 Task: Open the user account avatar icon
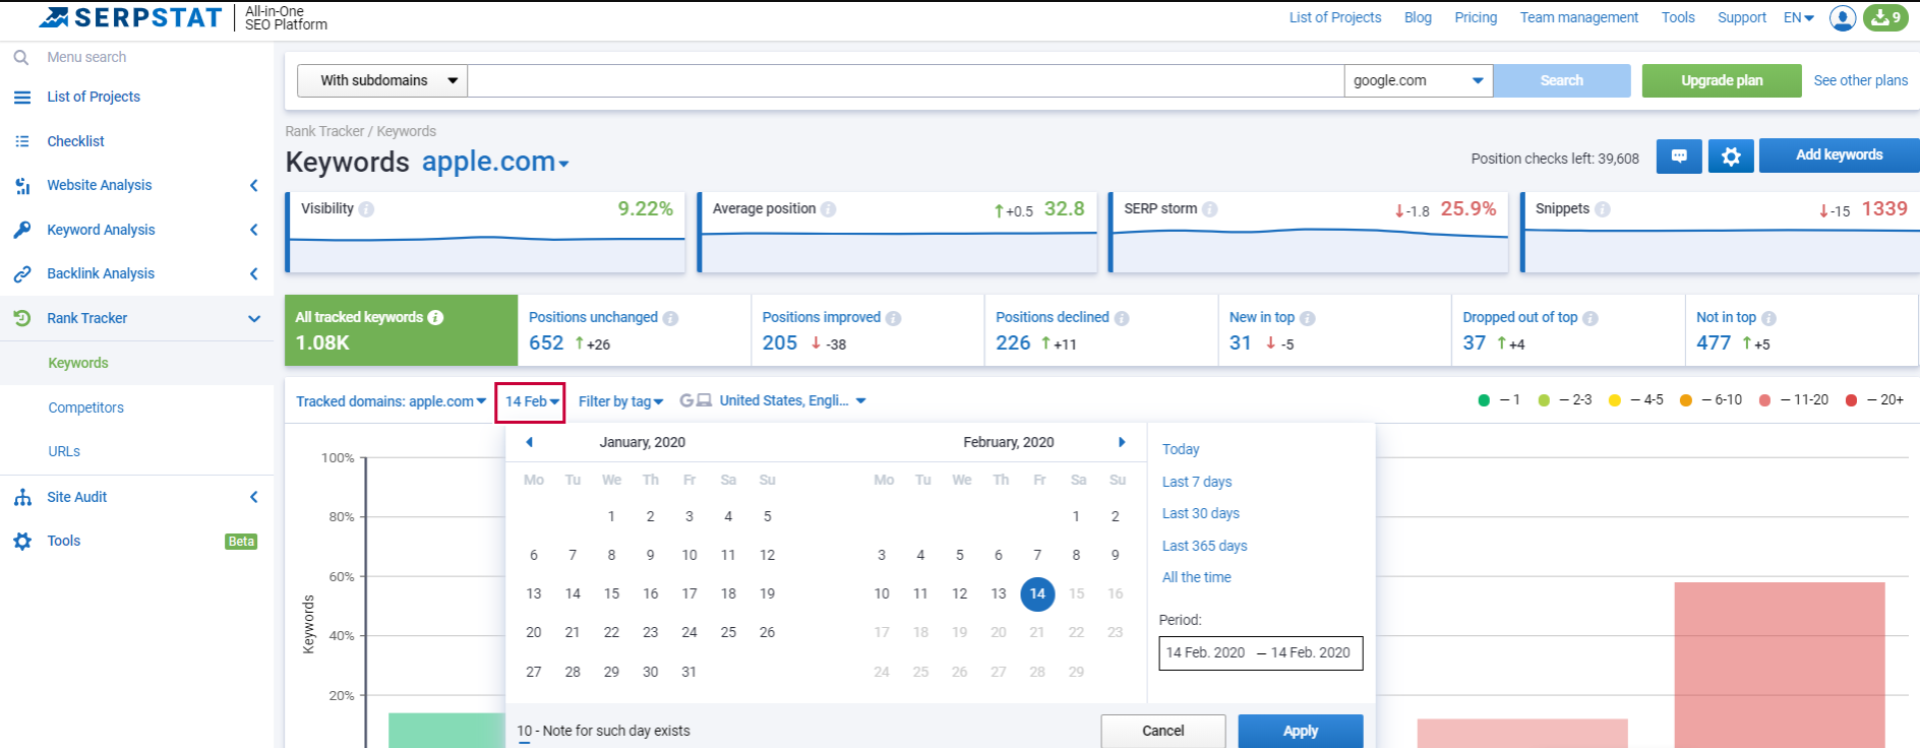(1842, 17)
